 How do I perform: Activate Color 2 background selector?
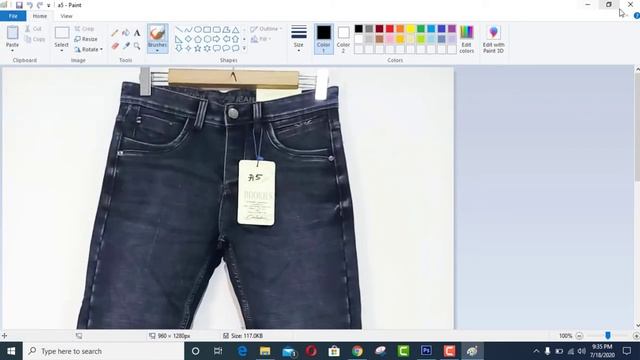pos(343,39)
